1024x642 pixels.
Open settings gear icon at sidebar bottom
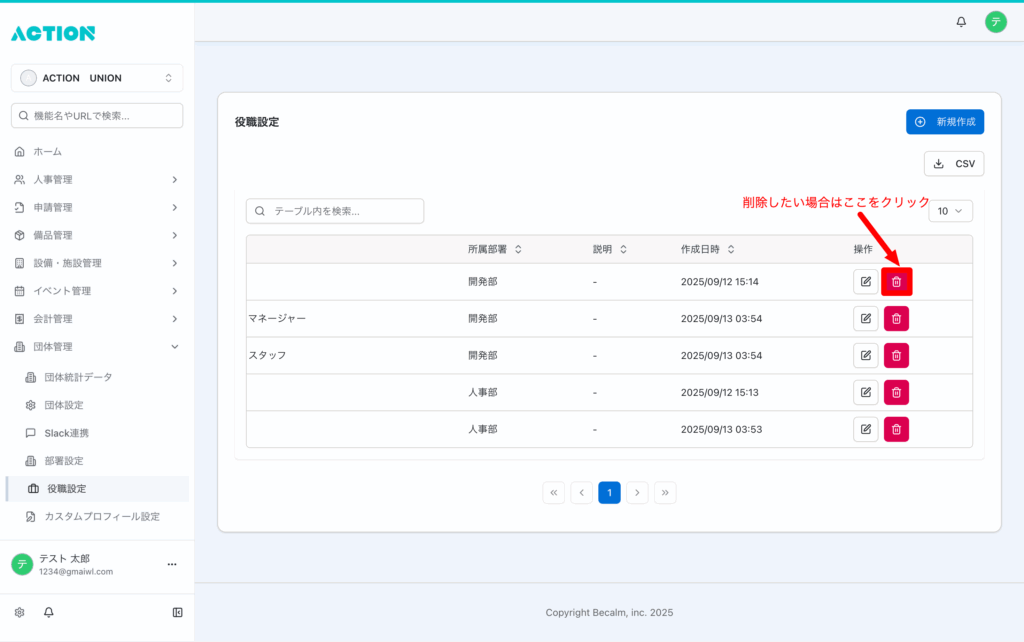(19, 612)
